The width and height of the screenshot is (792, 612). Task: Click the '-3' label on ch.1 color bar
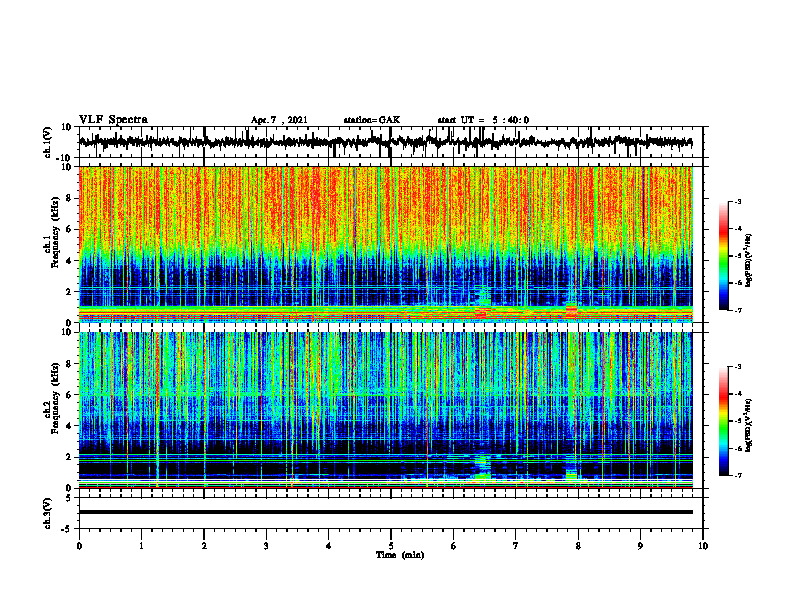738,201
